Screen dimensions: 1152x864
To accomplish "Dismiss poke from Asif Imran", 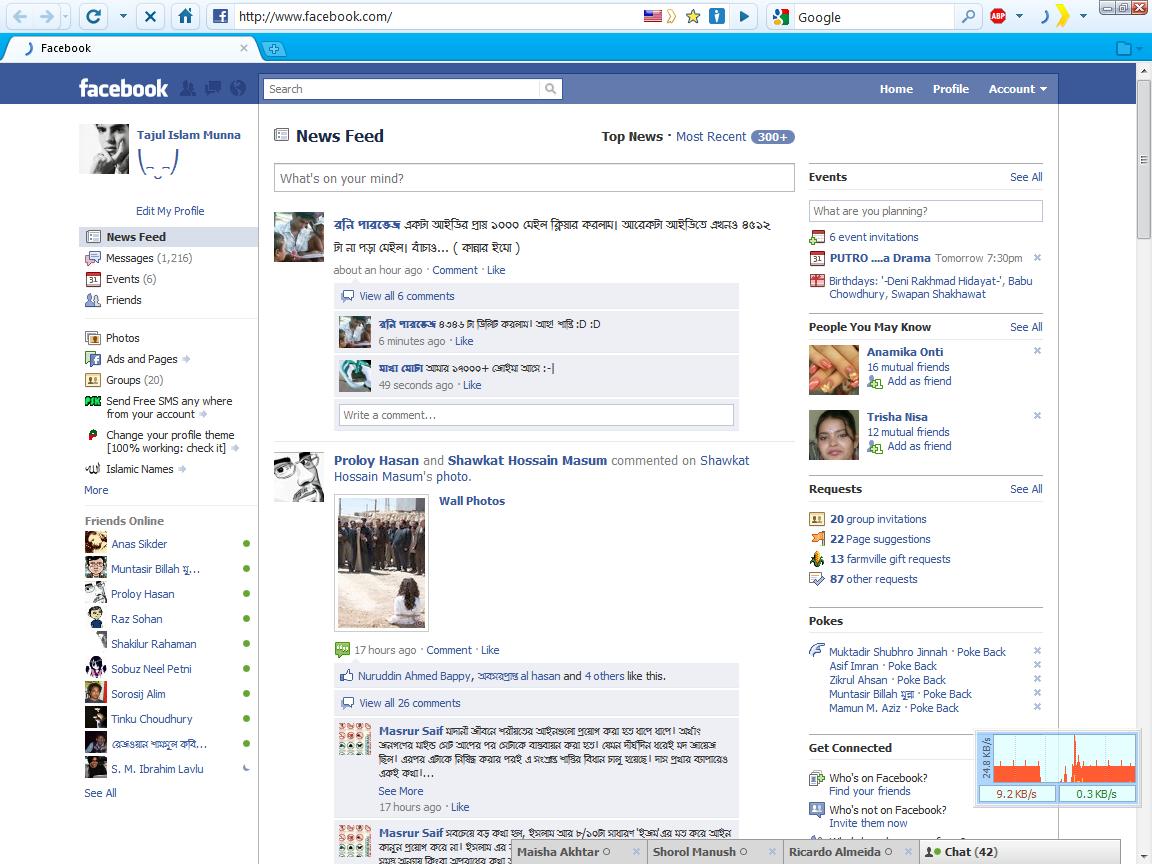I will pyautogui.click(x=1037, y=665).
